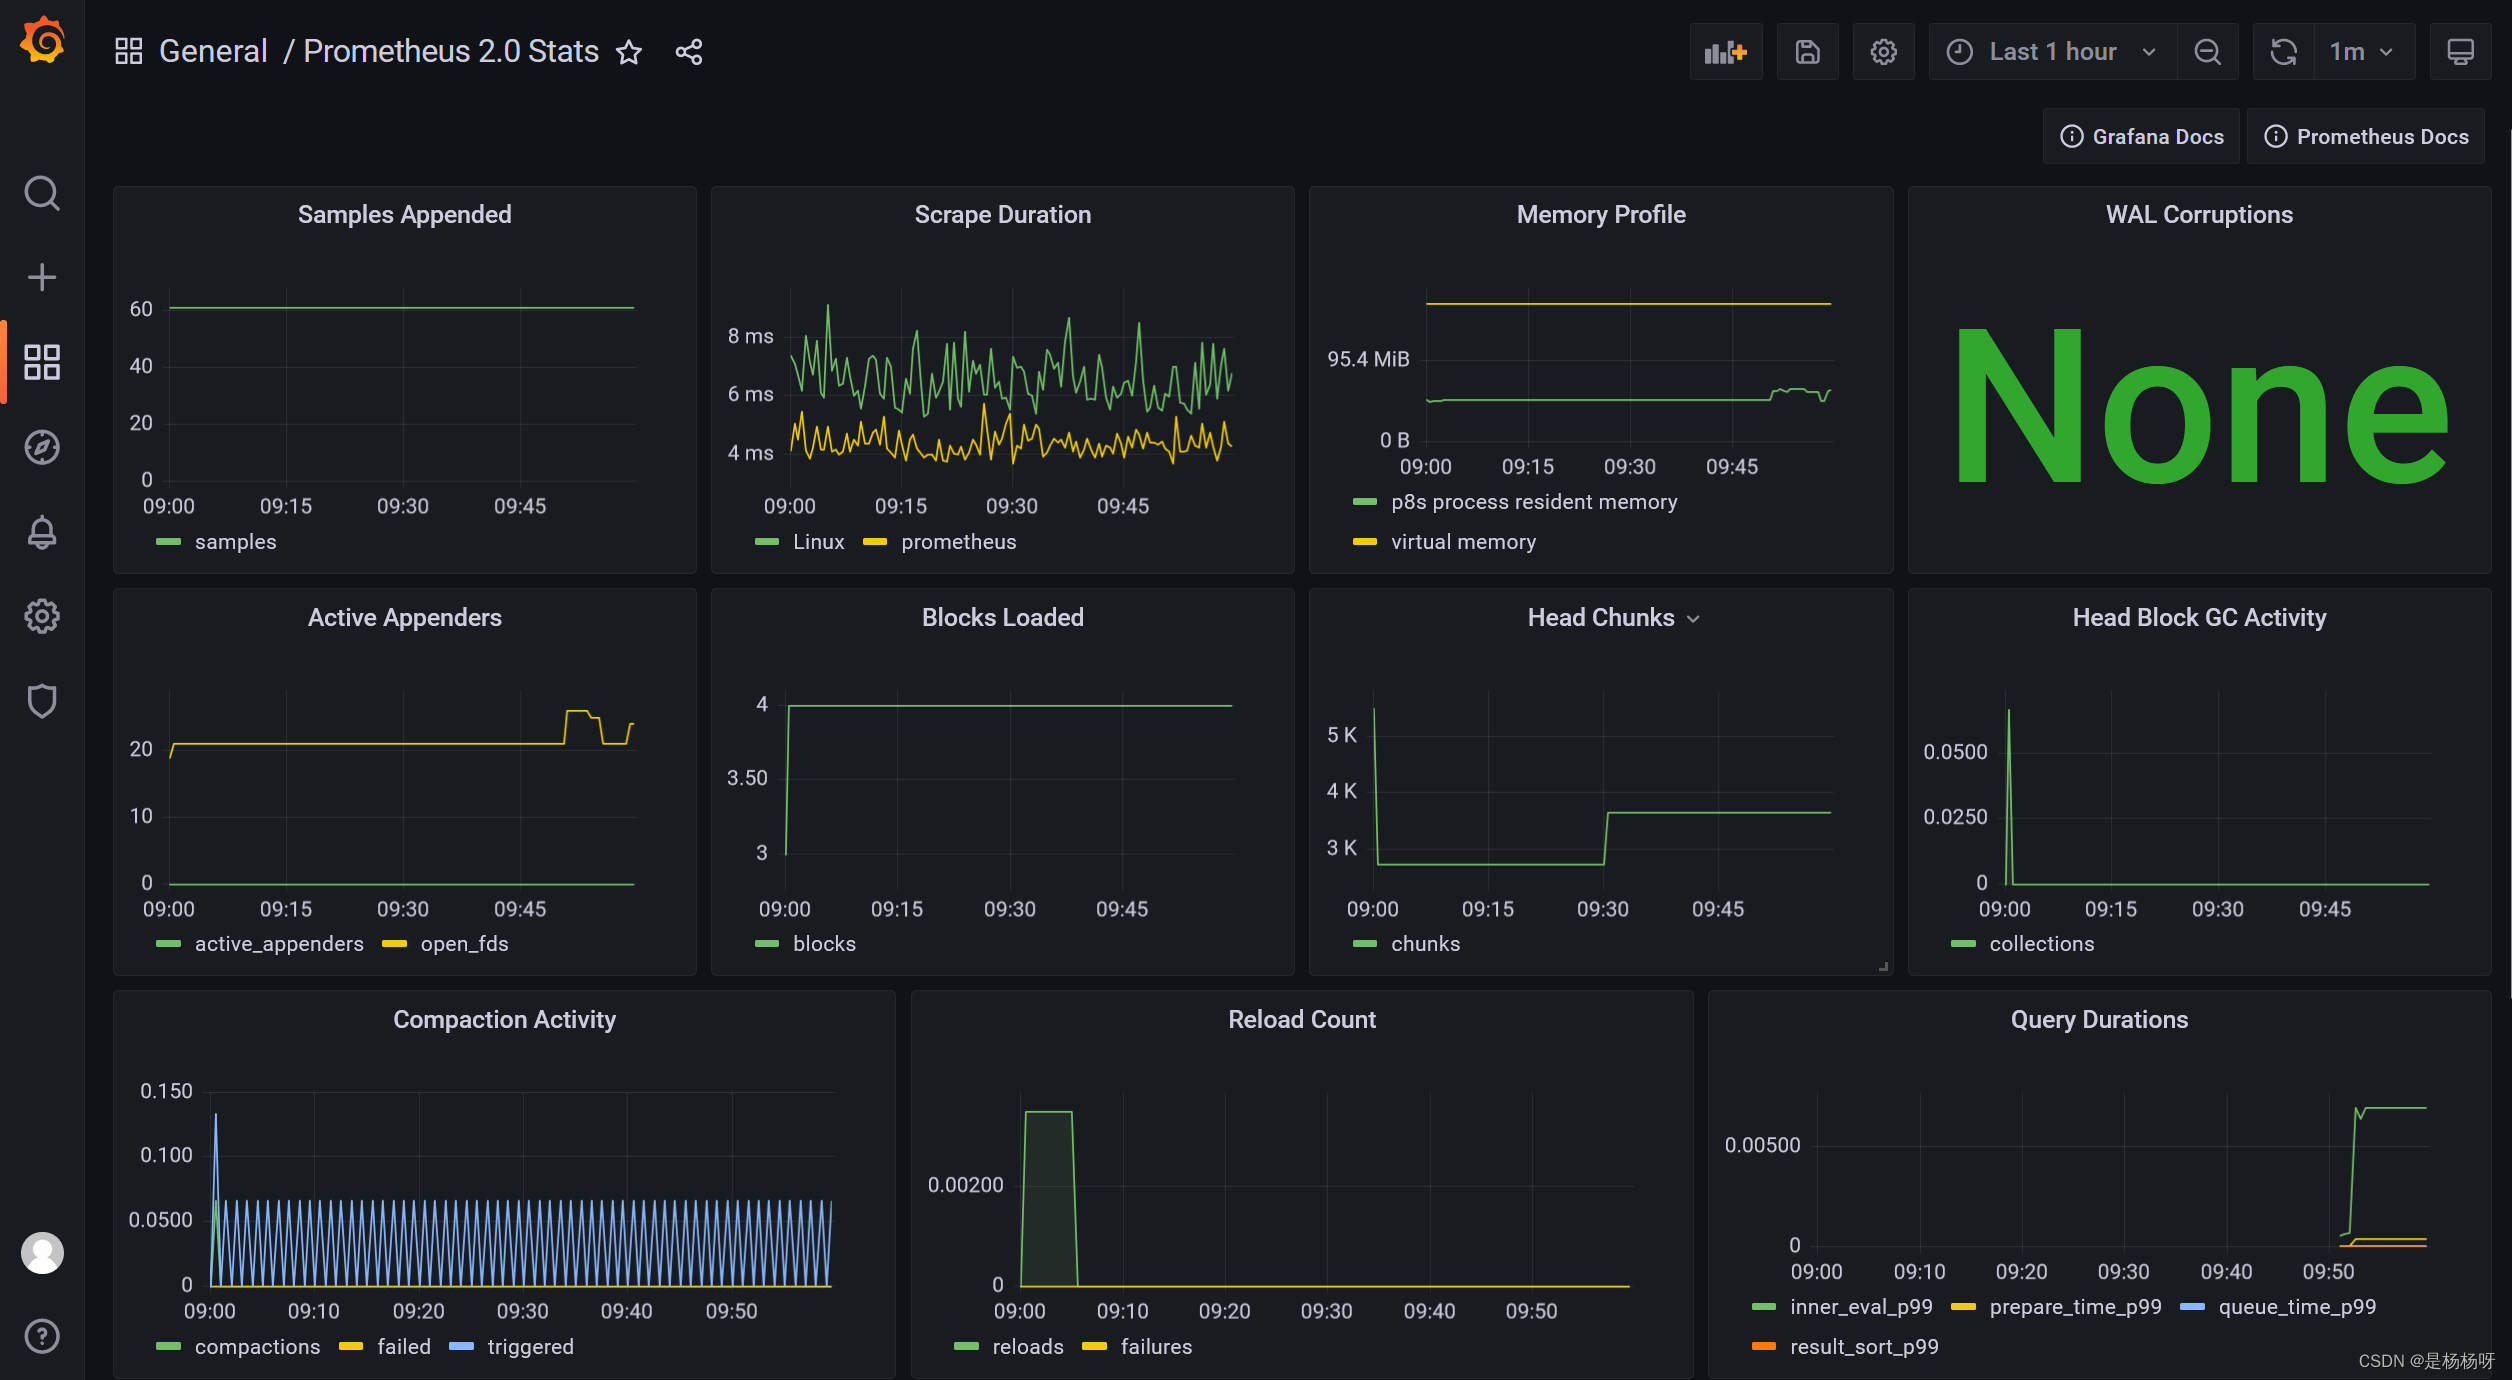Screen dimensions: 2512x1380
Task: Open the Memory Profile panel title menu
Action: 1600,215
